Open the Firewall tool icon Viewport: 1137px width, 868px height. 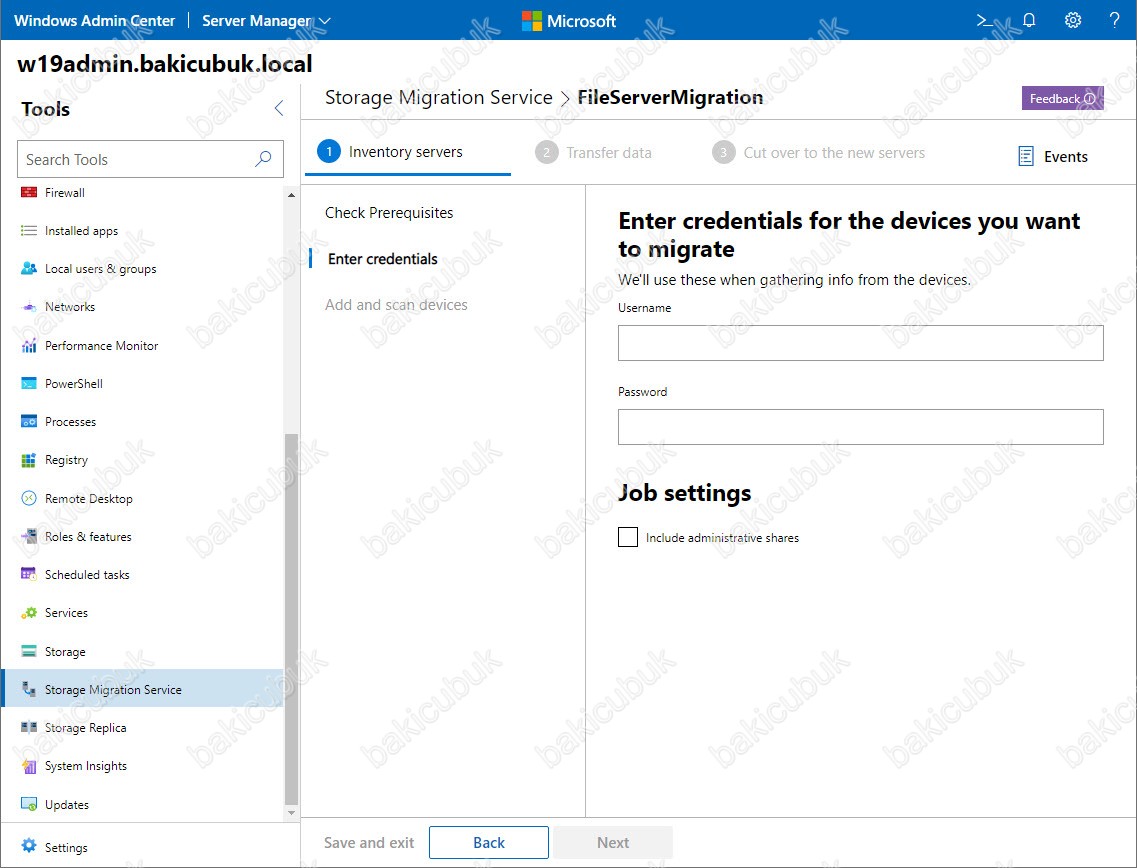tap(29, 192)
